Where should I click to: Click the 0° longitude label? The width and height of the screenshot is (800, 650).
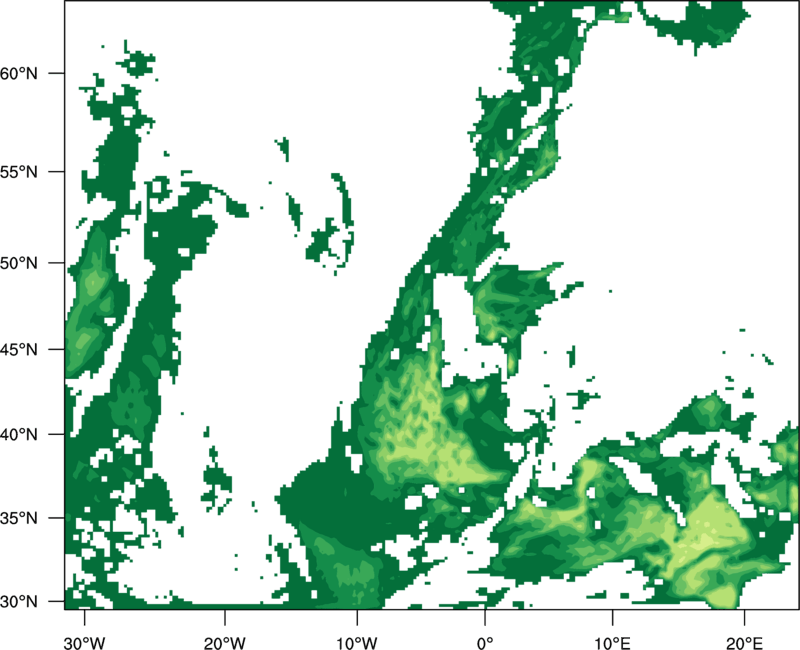click(485, 643)
